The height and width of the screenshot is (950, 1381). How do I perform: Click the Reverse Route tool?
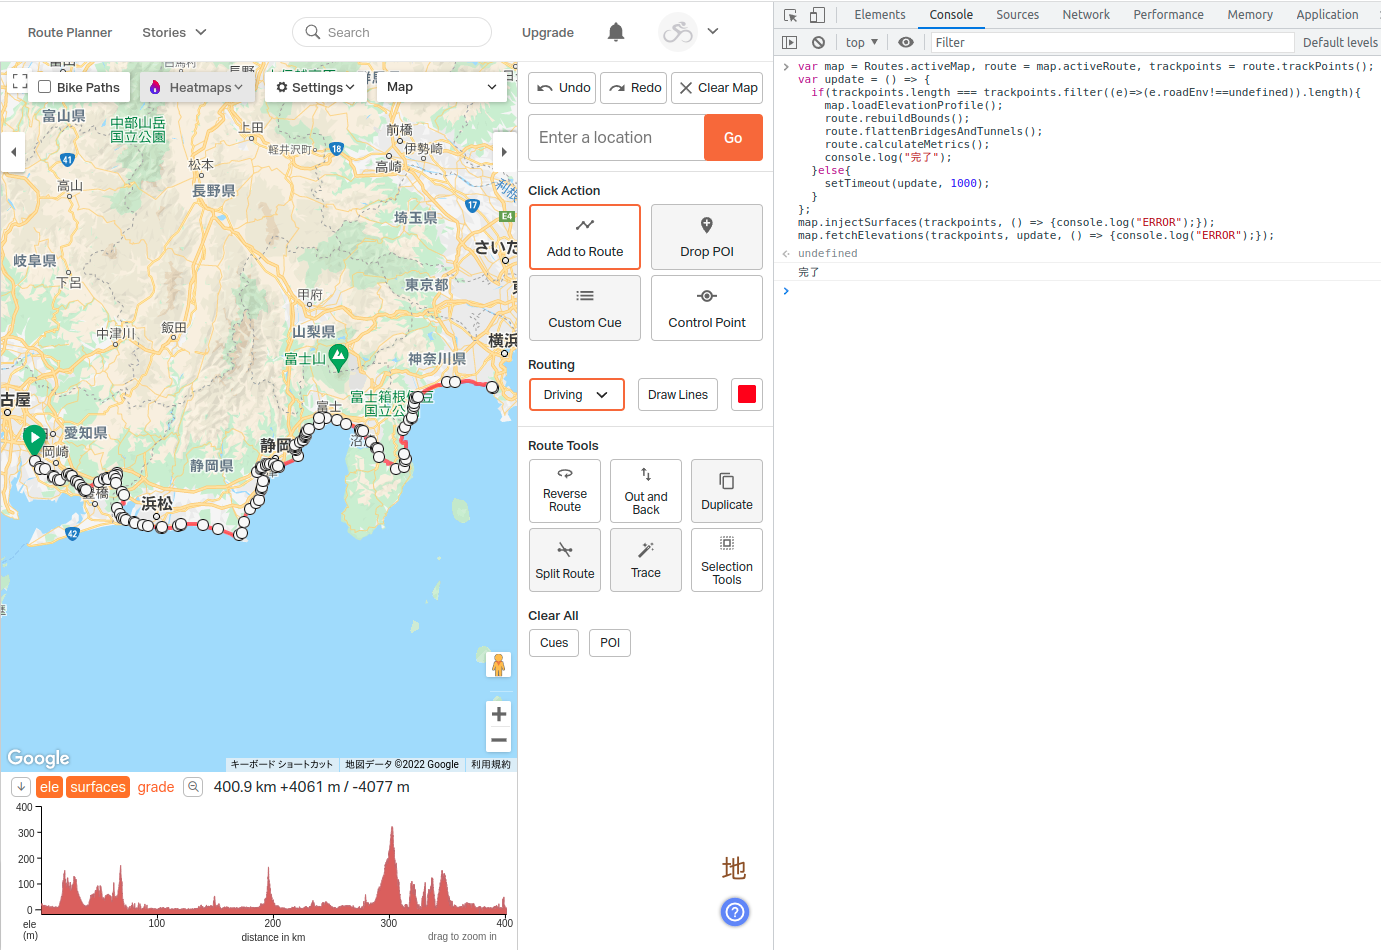click(565, 491)
